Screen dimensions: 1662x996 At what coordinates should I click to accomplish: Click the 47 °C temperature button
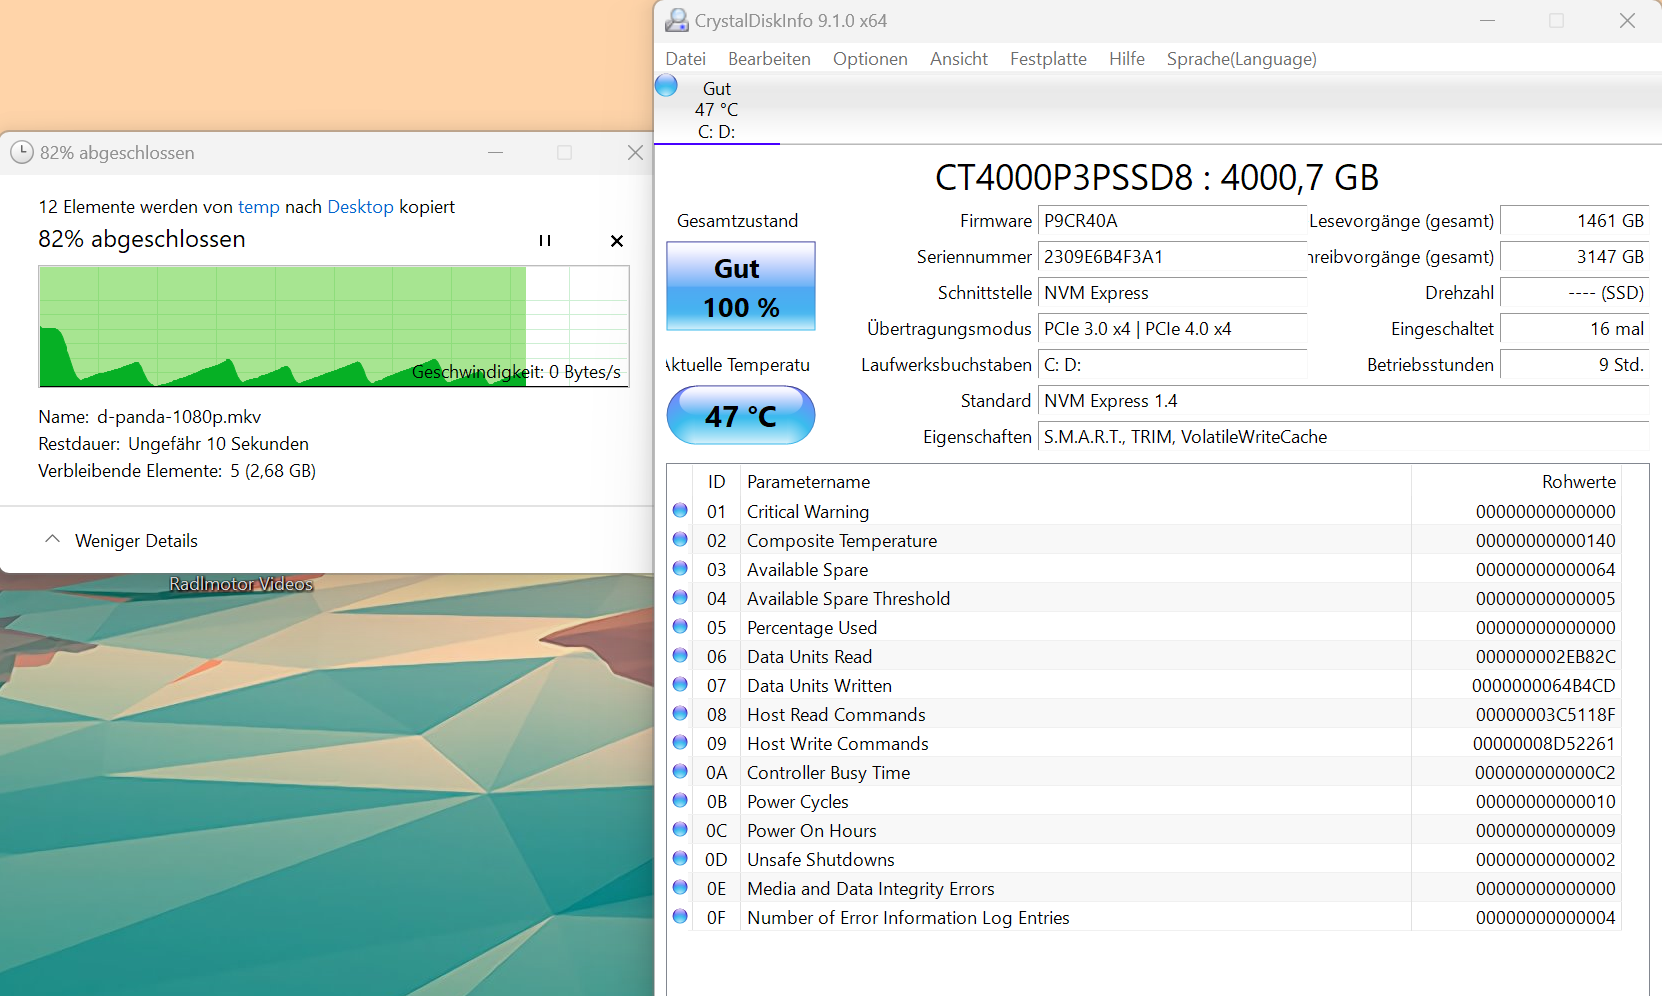click(x=741, y=415)
